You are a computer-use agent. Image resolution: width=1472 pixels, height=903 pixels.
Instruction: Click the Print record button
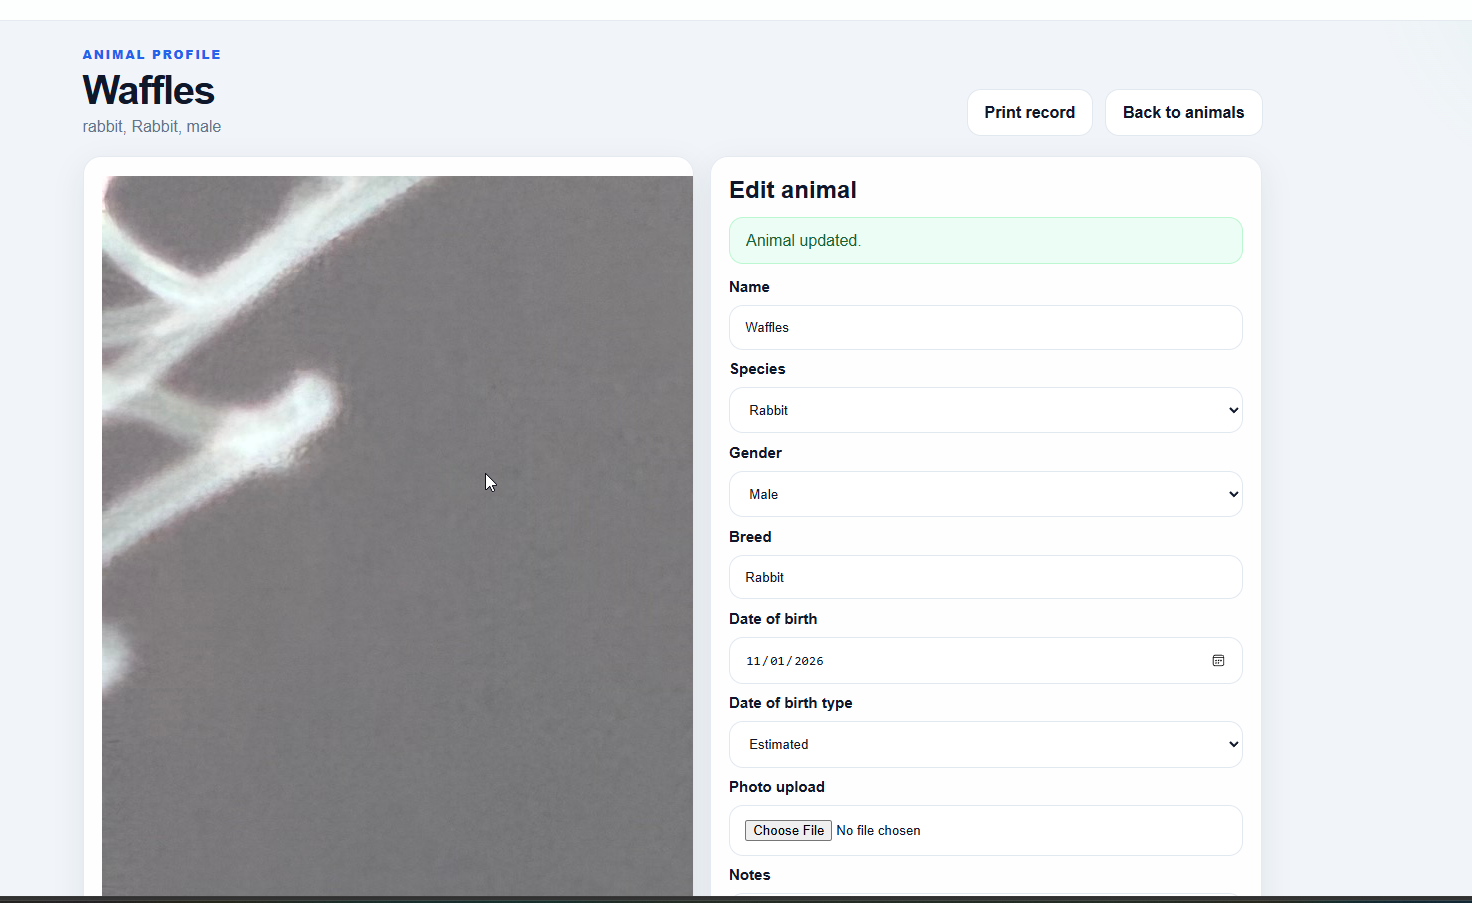pyautogui.click(x=1029, y=112)
